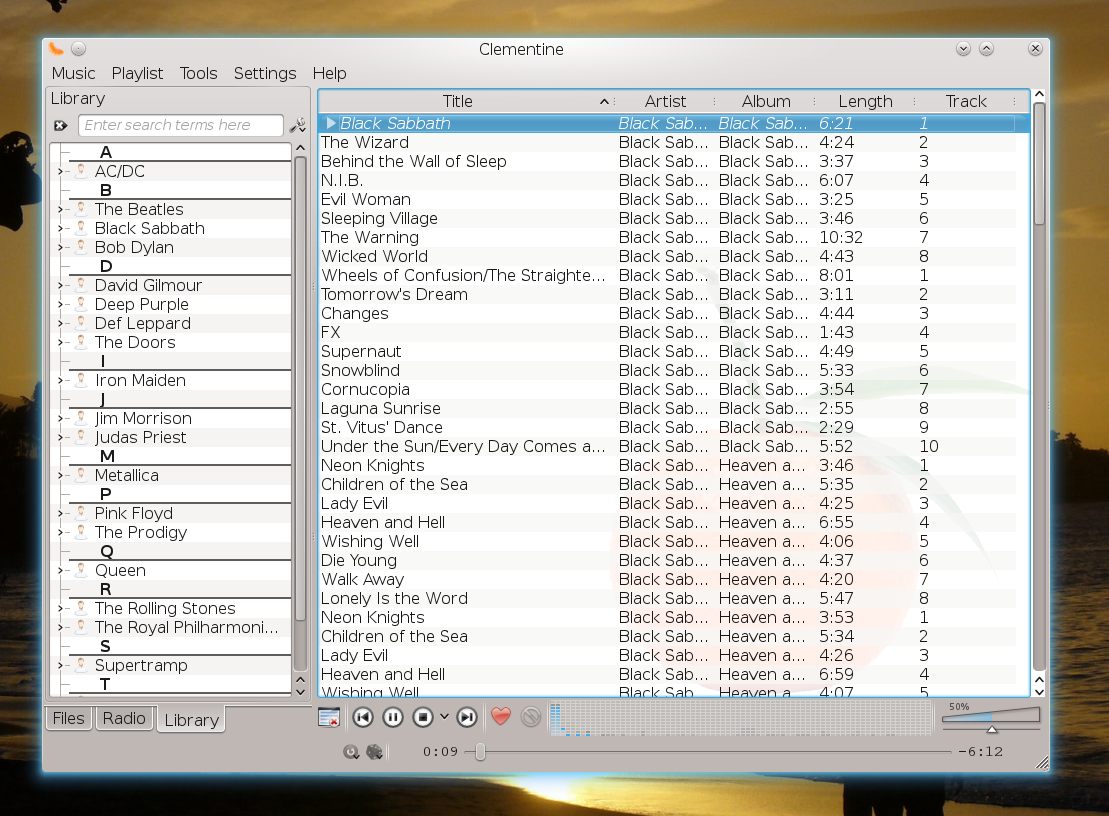
Task: Click the volume slider at 50%
Action: (992, 718)
